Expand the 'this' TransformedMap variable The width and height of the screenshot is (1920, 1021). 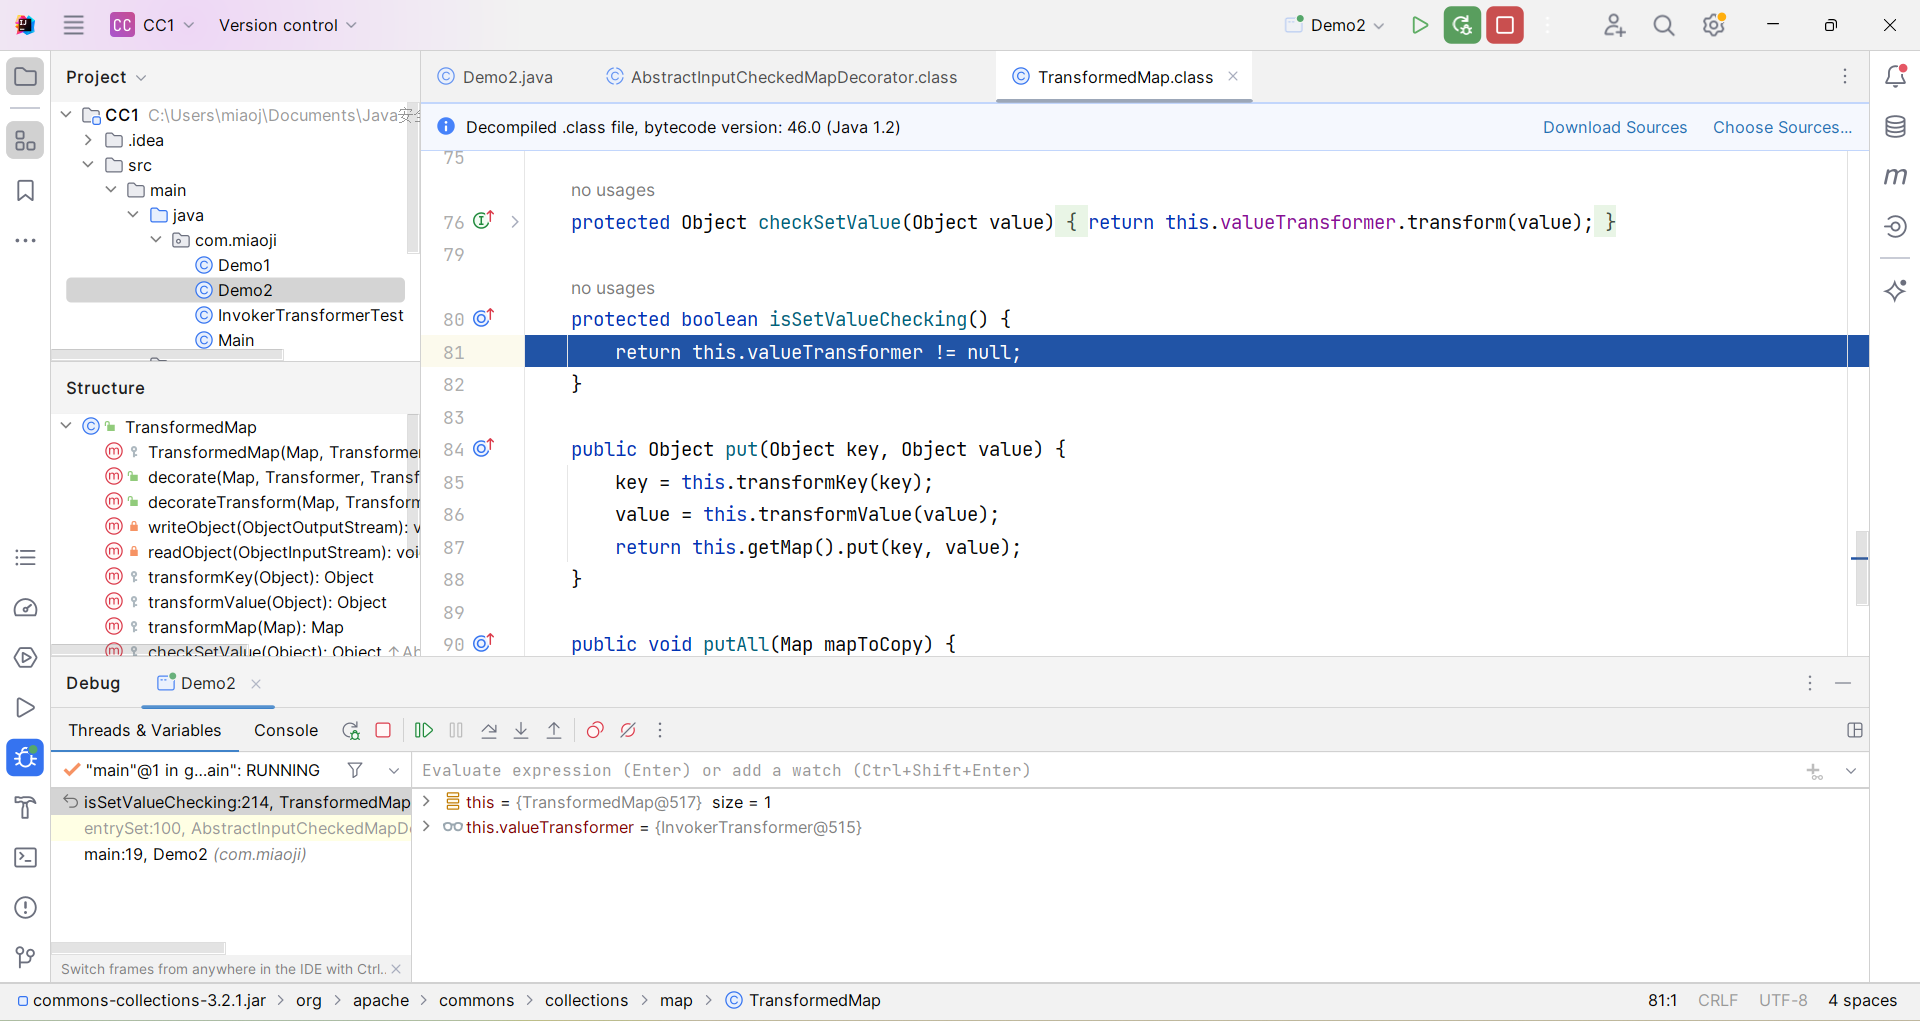point(427,802)
